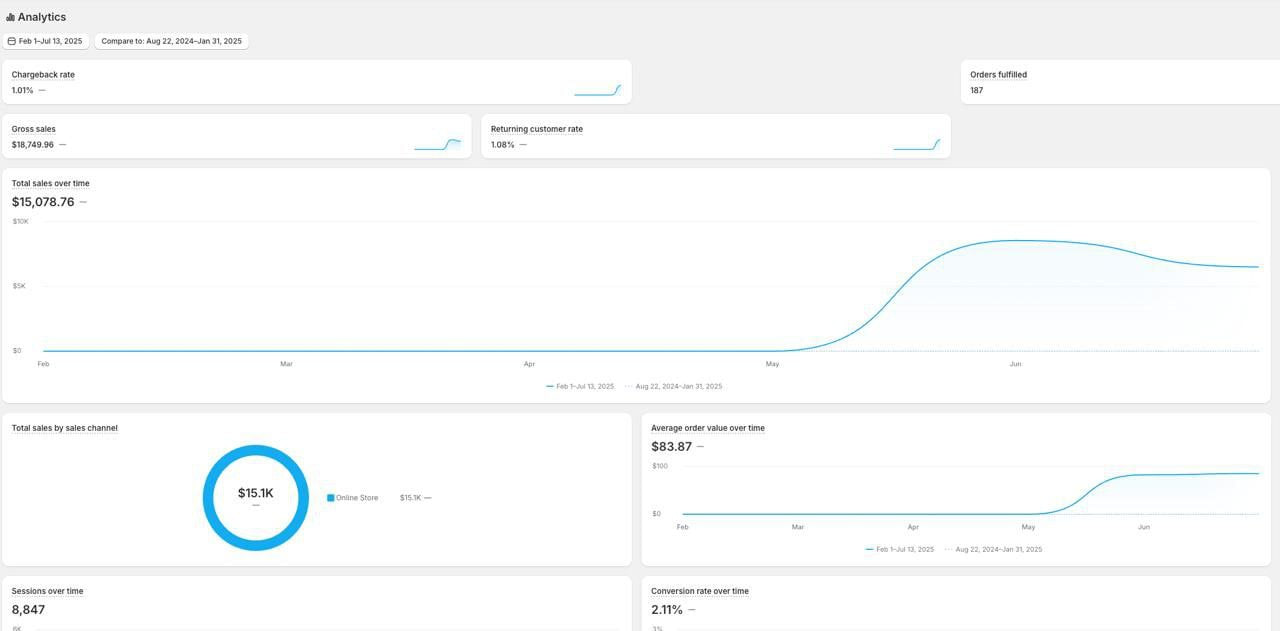Screen dimensions: 1280x631
Task: Click the sparkline on the Gross sales card
Action: [439, 142]
